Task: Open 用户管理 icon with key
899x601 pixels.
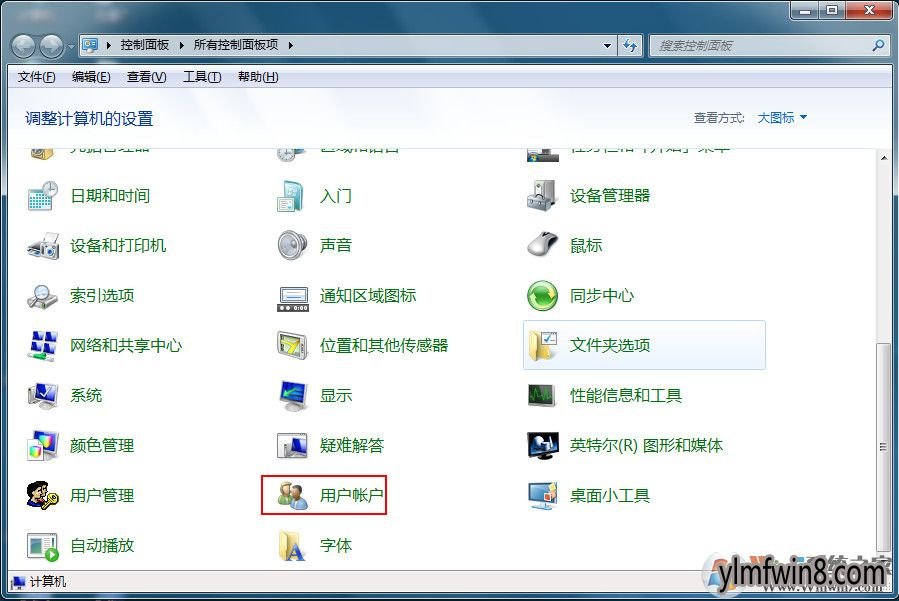Action: click(x=42, y=495)
